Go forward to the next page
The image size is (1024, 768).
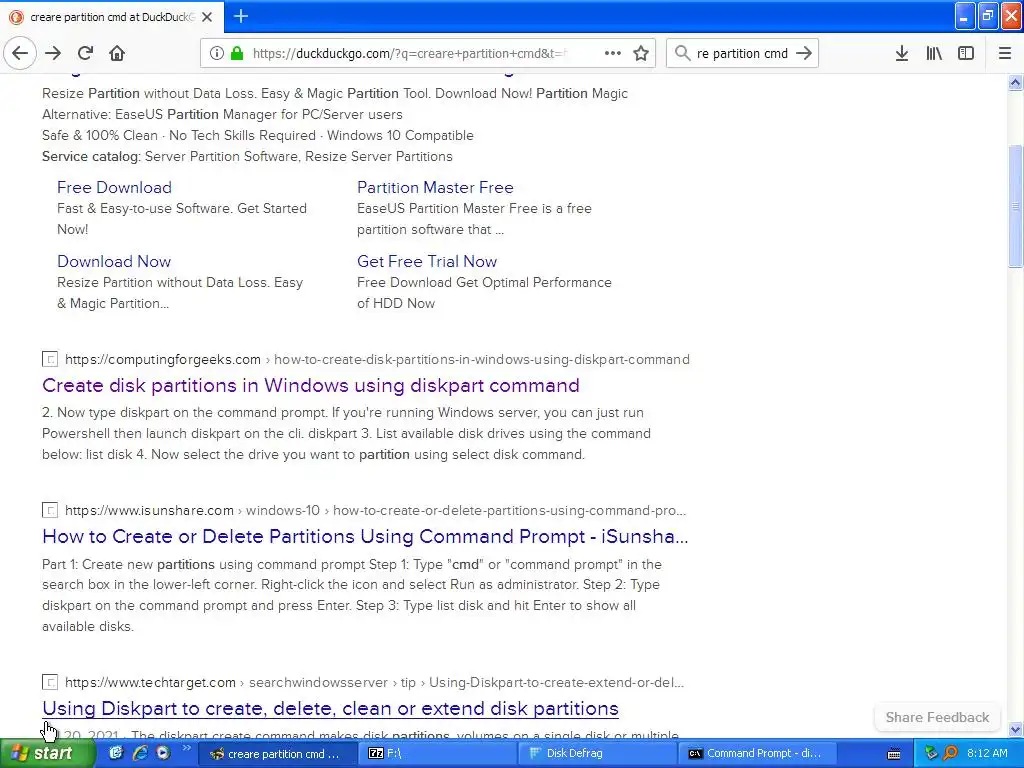pos(53,53)
